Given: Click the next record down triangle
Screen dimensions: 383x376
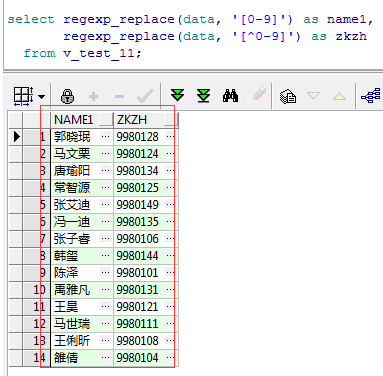Looking at the screenshot, I should pos(313,96).
